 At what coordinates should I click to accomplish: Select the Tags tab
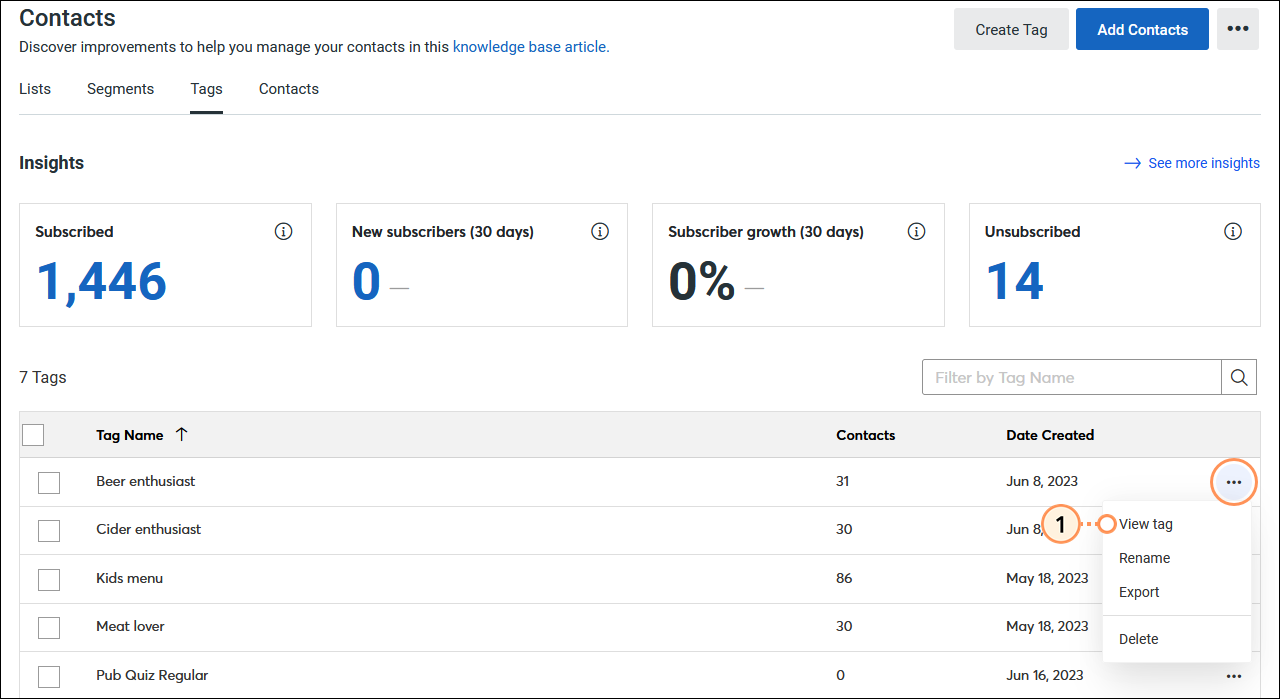207,89
